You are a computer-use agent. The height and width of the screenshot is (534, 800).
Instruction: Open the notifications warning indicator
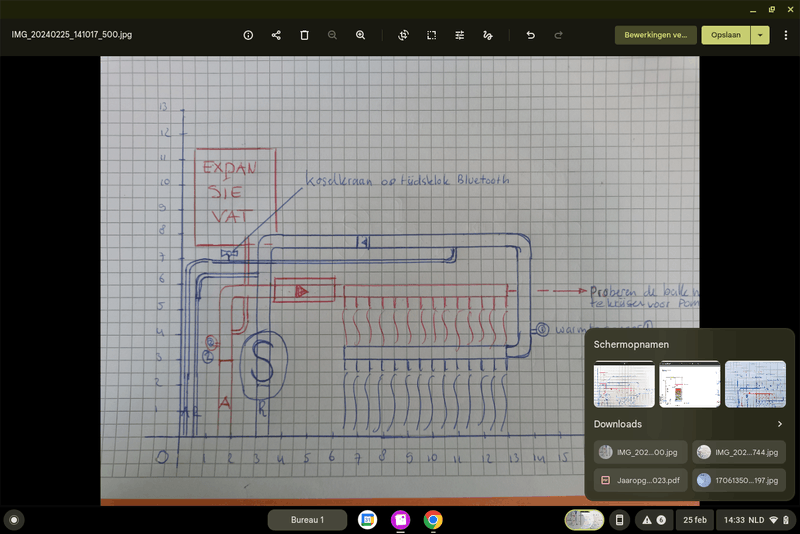(x=654, y=520)
